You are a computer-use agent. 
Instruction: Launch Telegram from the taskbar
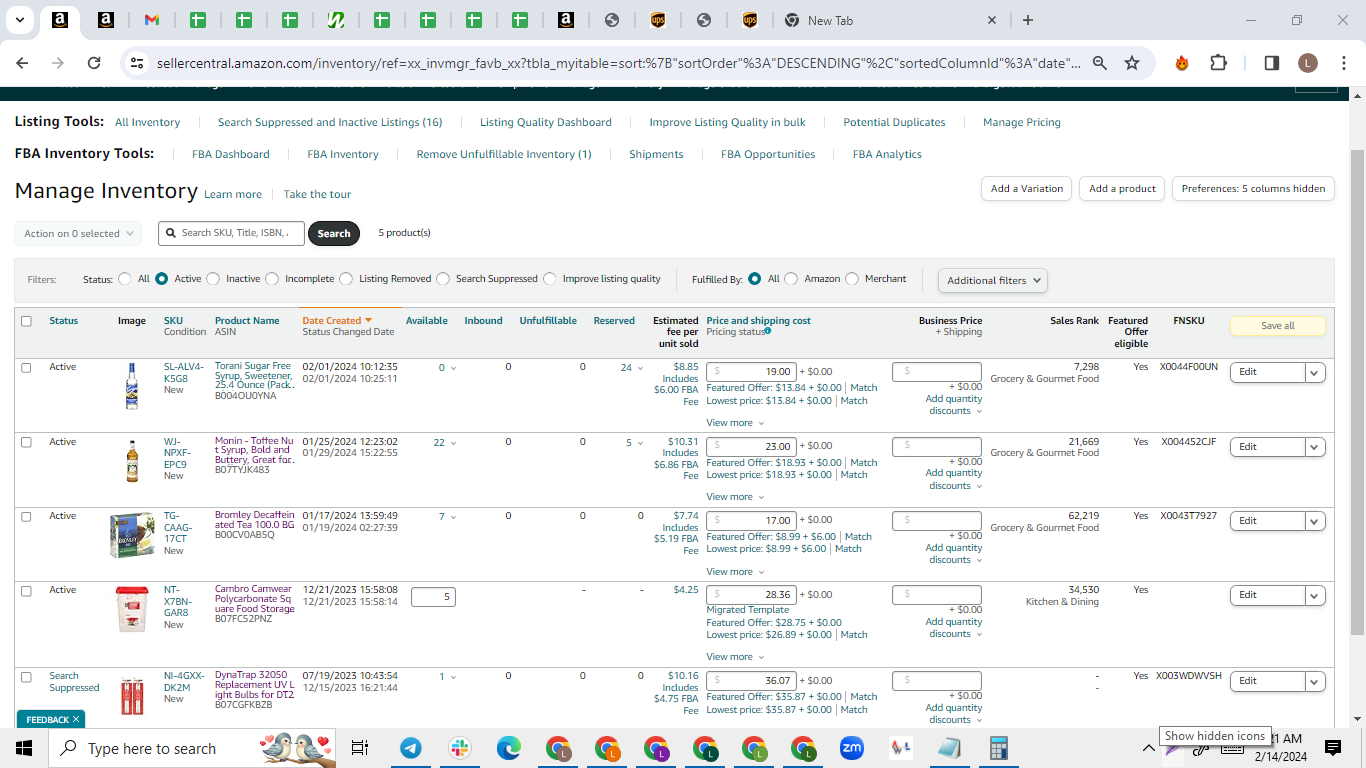pos(411,748)
